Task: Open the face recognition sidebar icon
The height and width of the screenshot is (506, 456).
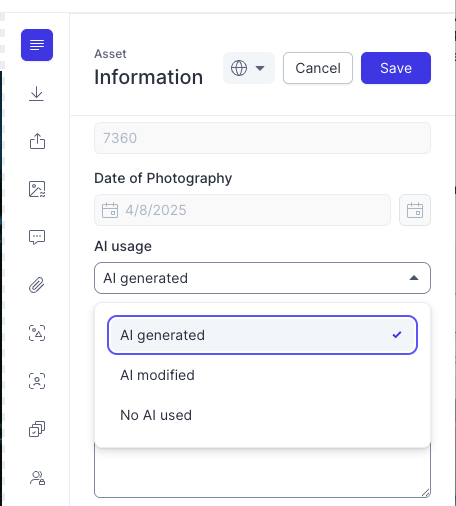Action: [37, 381]
